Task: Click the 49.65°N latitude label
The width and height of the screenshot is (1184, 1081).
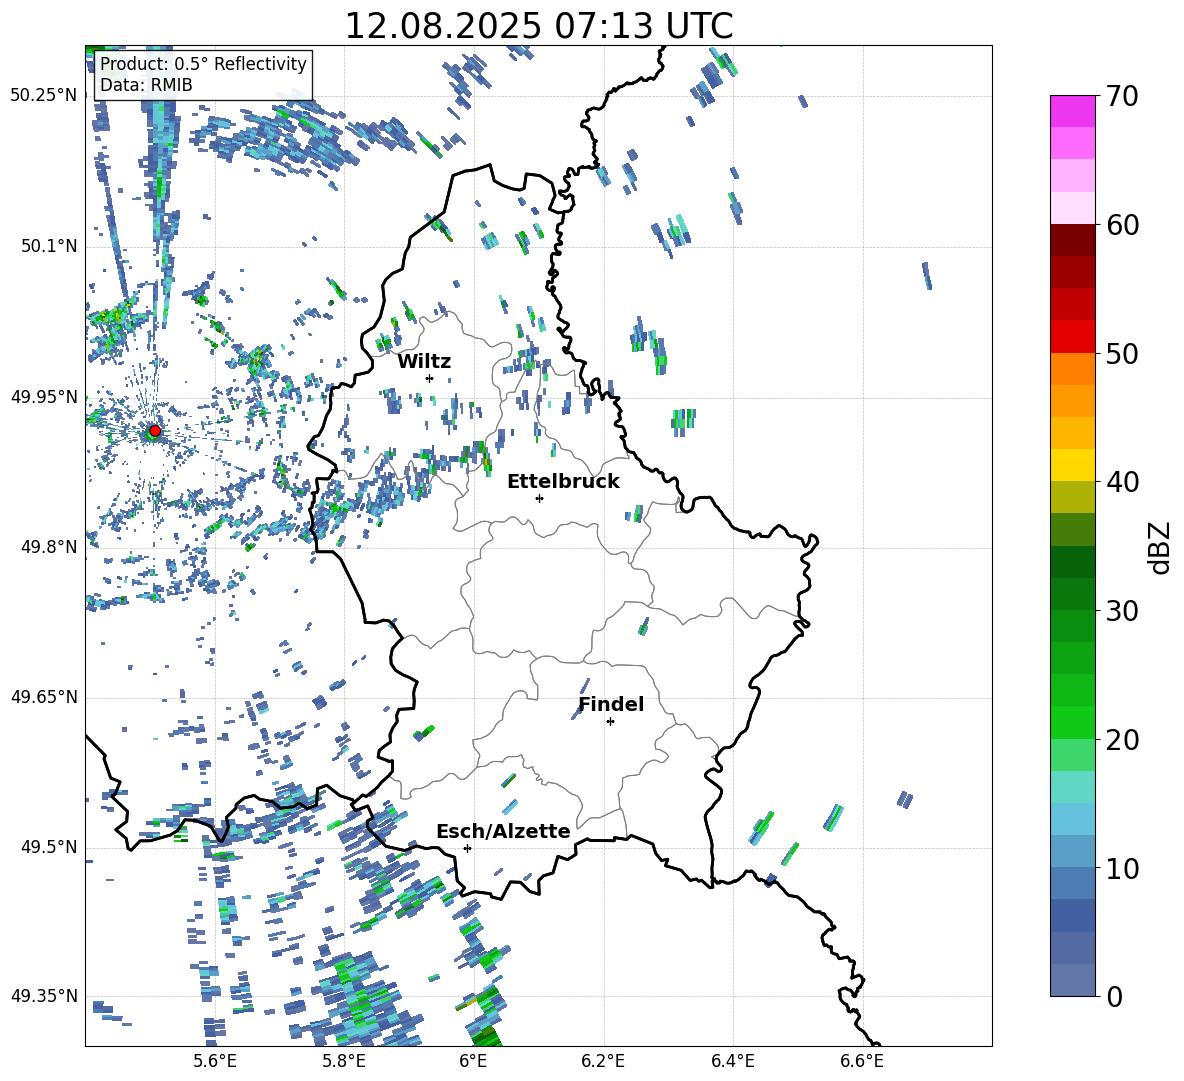Action: click(x=44, y=697)
